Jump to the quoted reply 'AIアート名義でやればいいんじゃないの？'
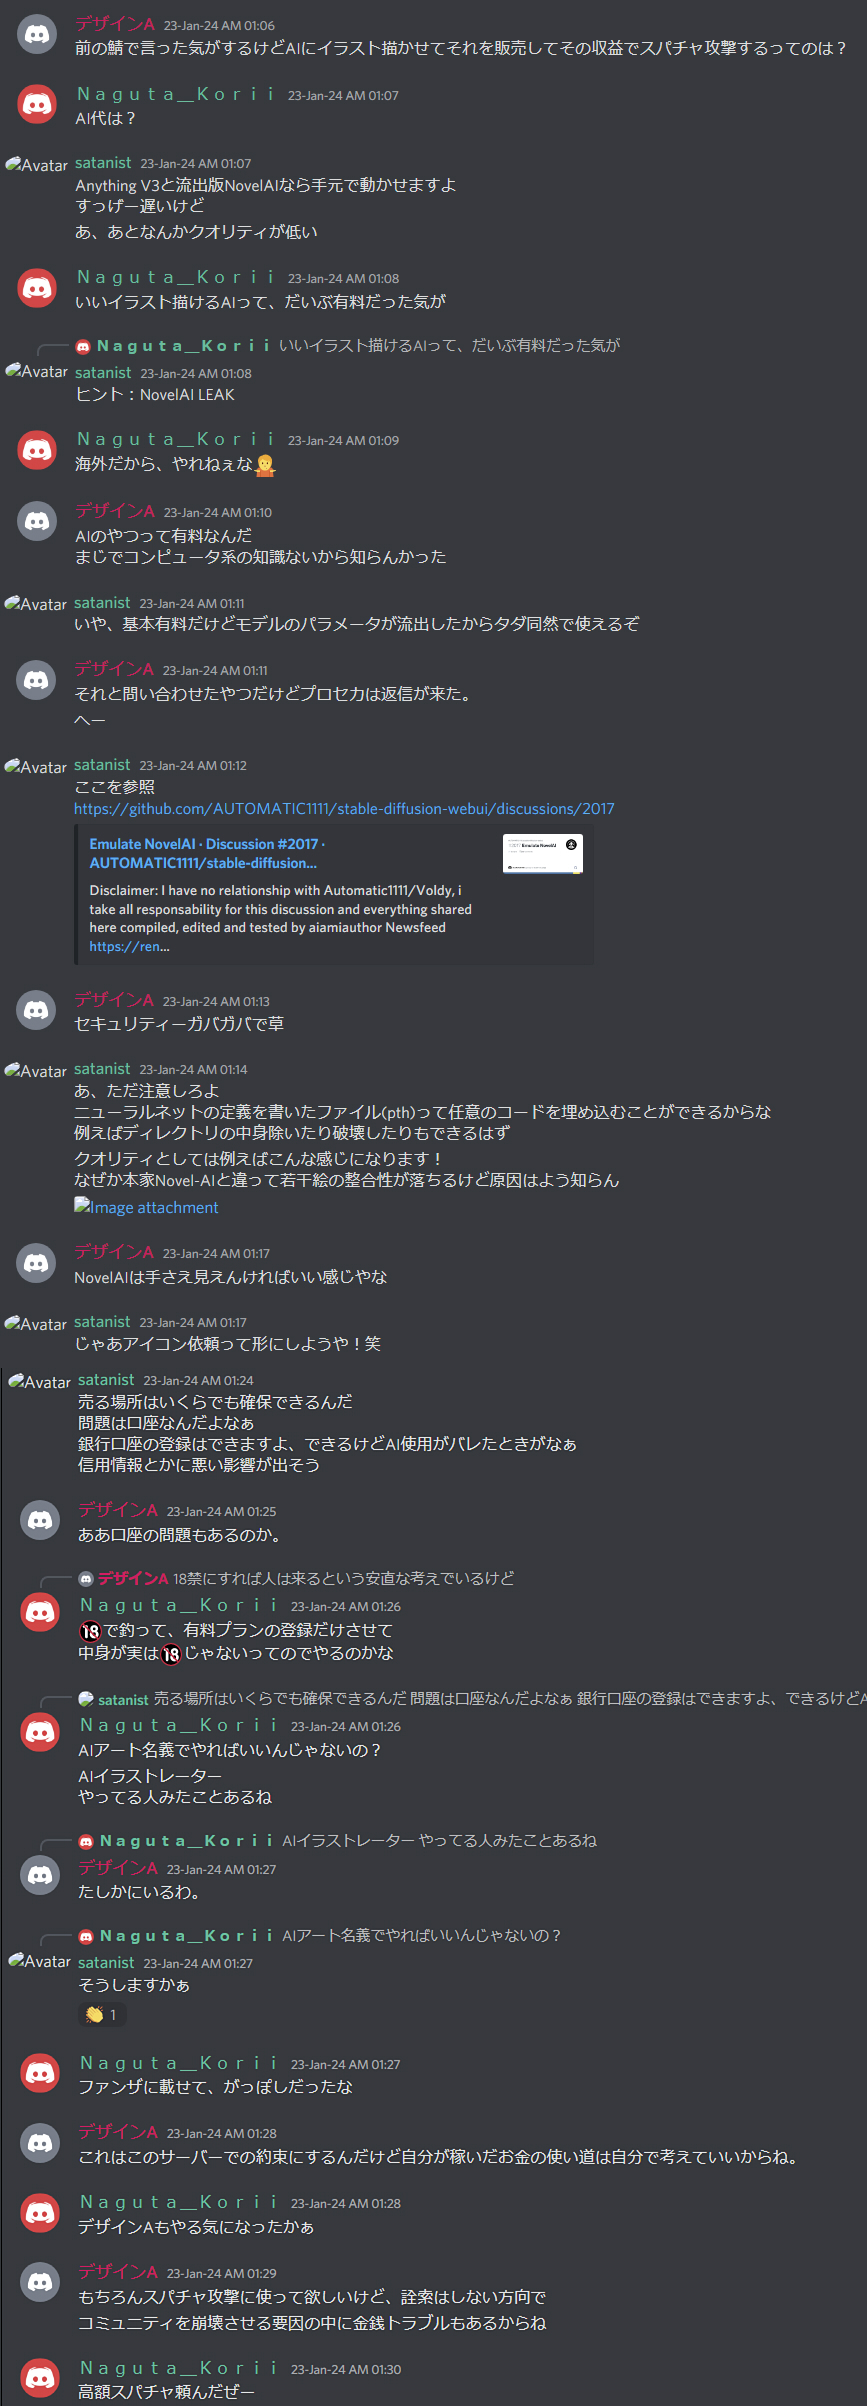Viewport: 867px width, 2406px height. point(422,1935)
